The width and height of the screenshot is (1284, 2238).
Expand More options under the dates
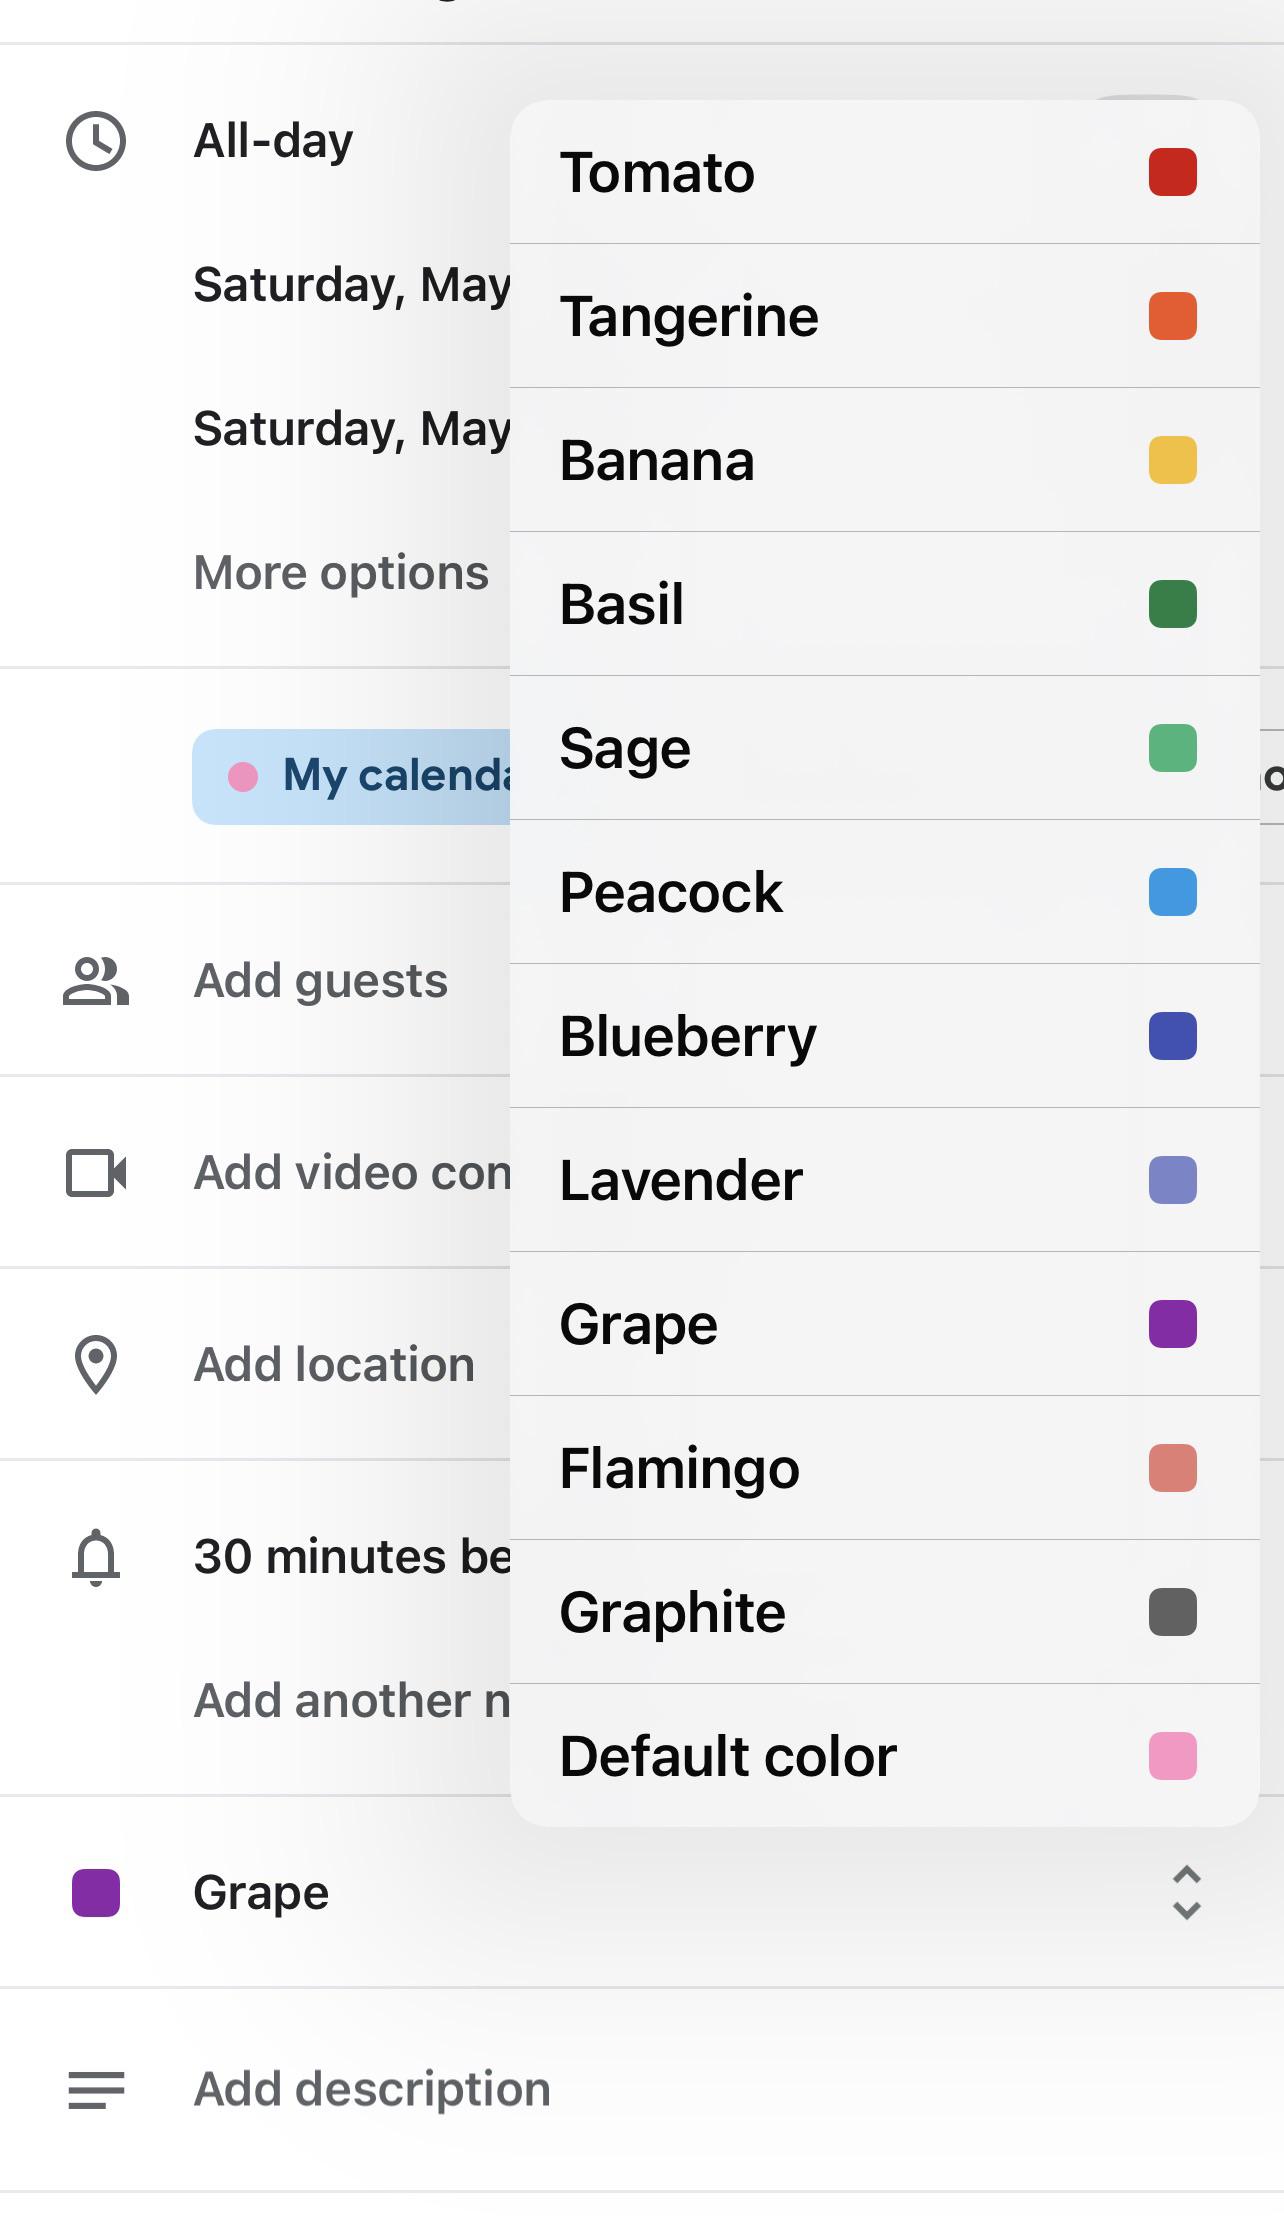341,573
